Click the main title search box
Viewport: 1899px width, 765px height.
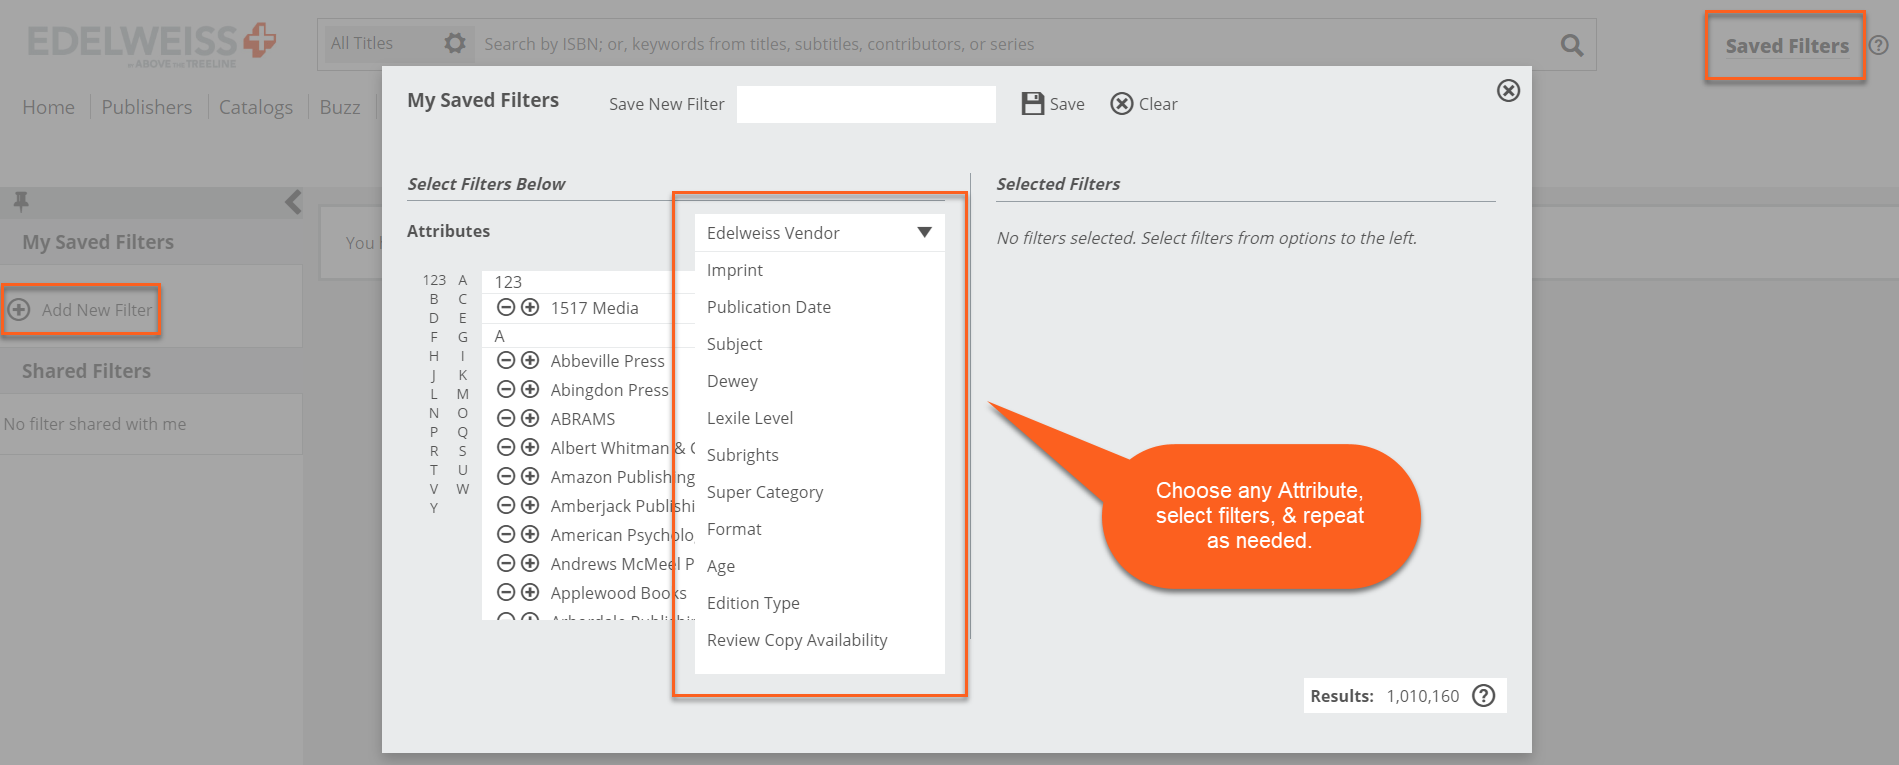[x=1010, y=44]
